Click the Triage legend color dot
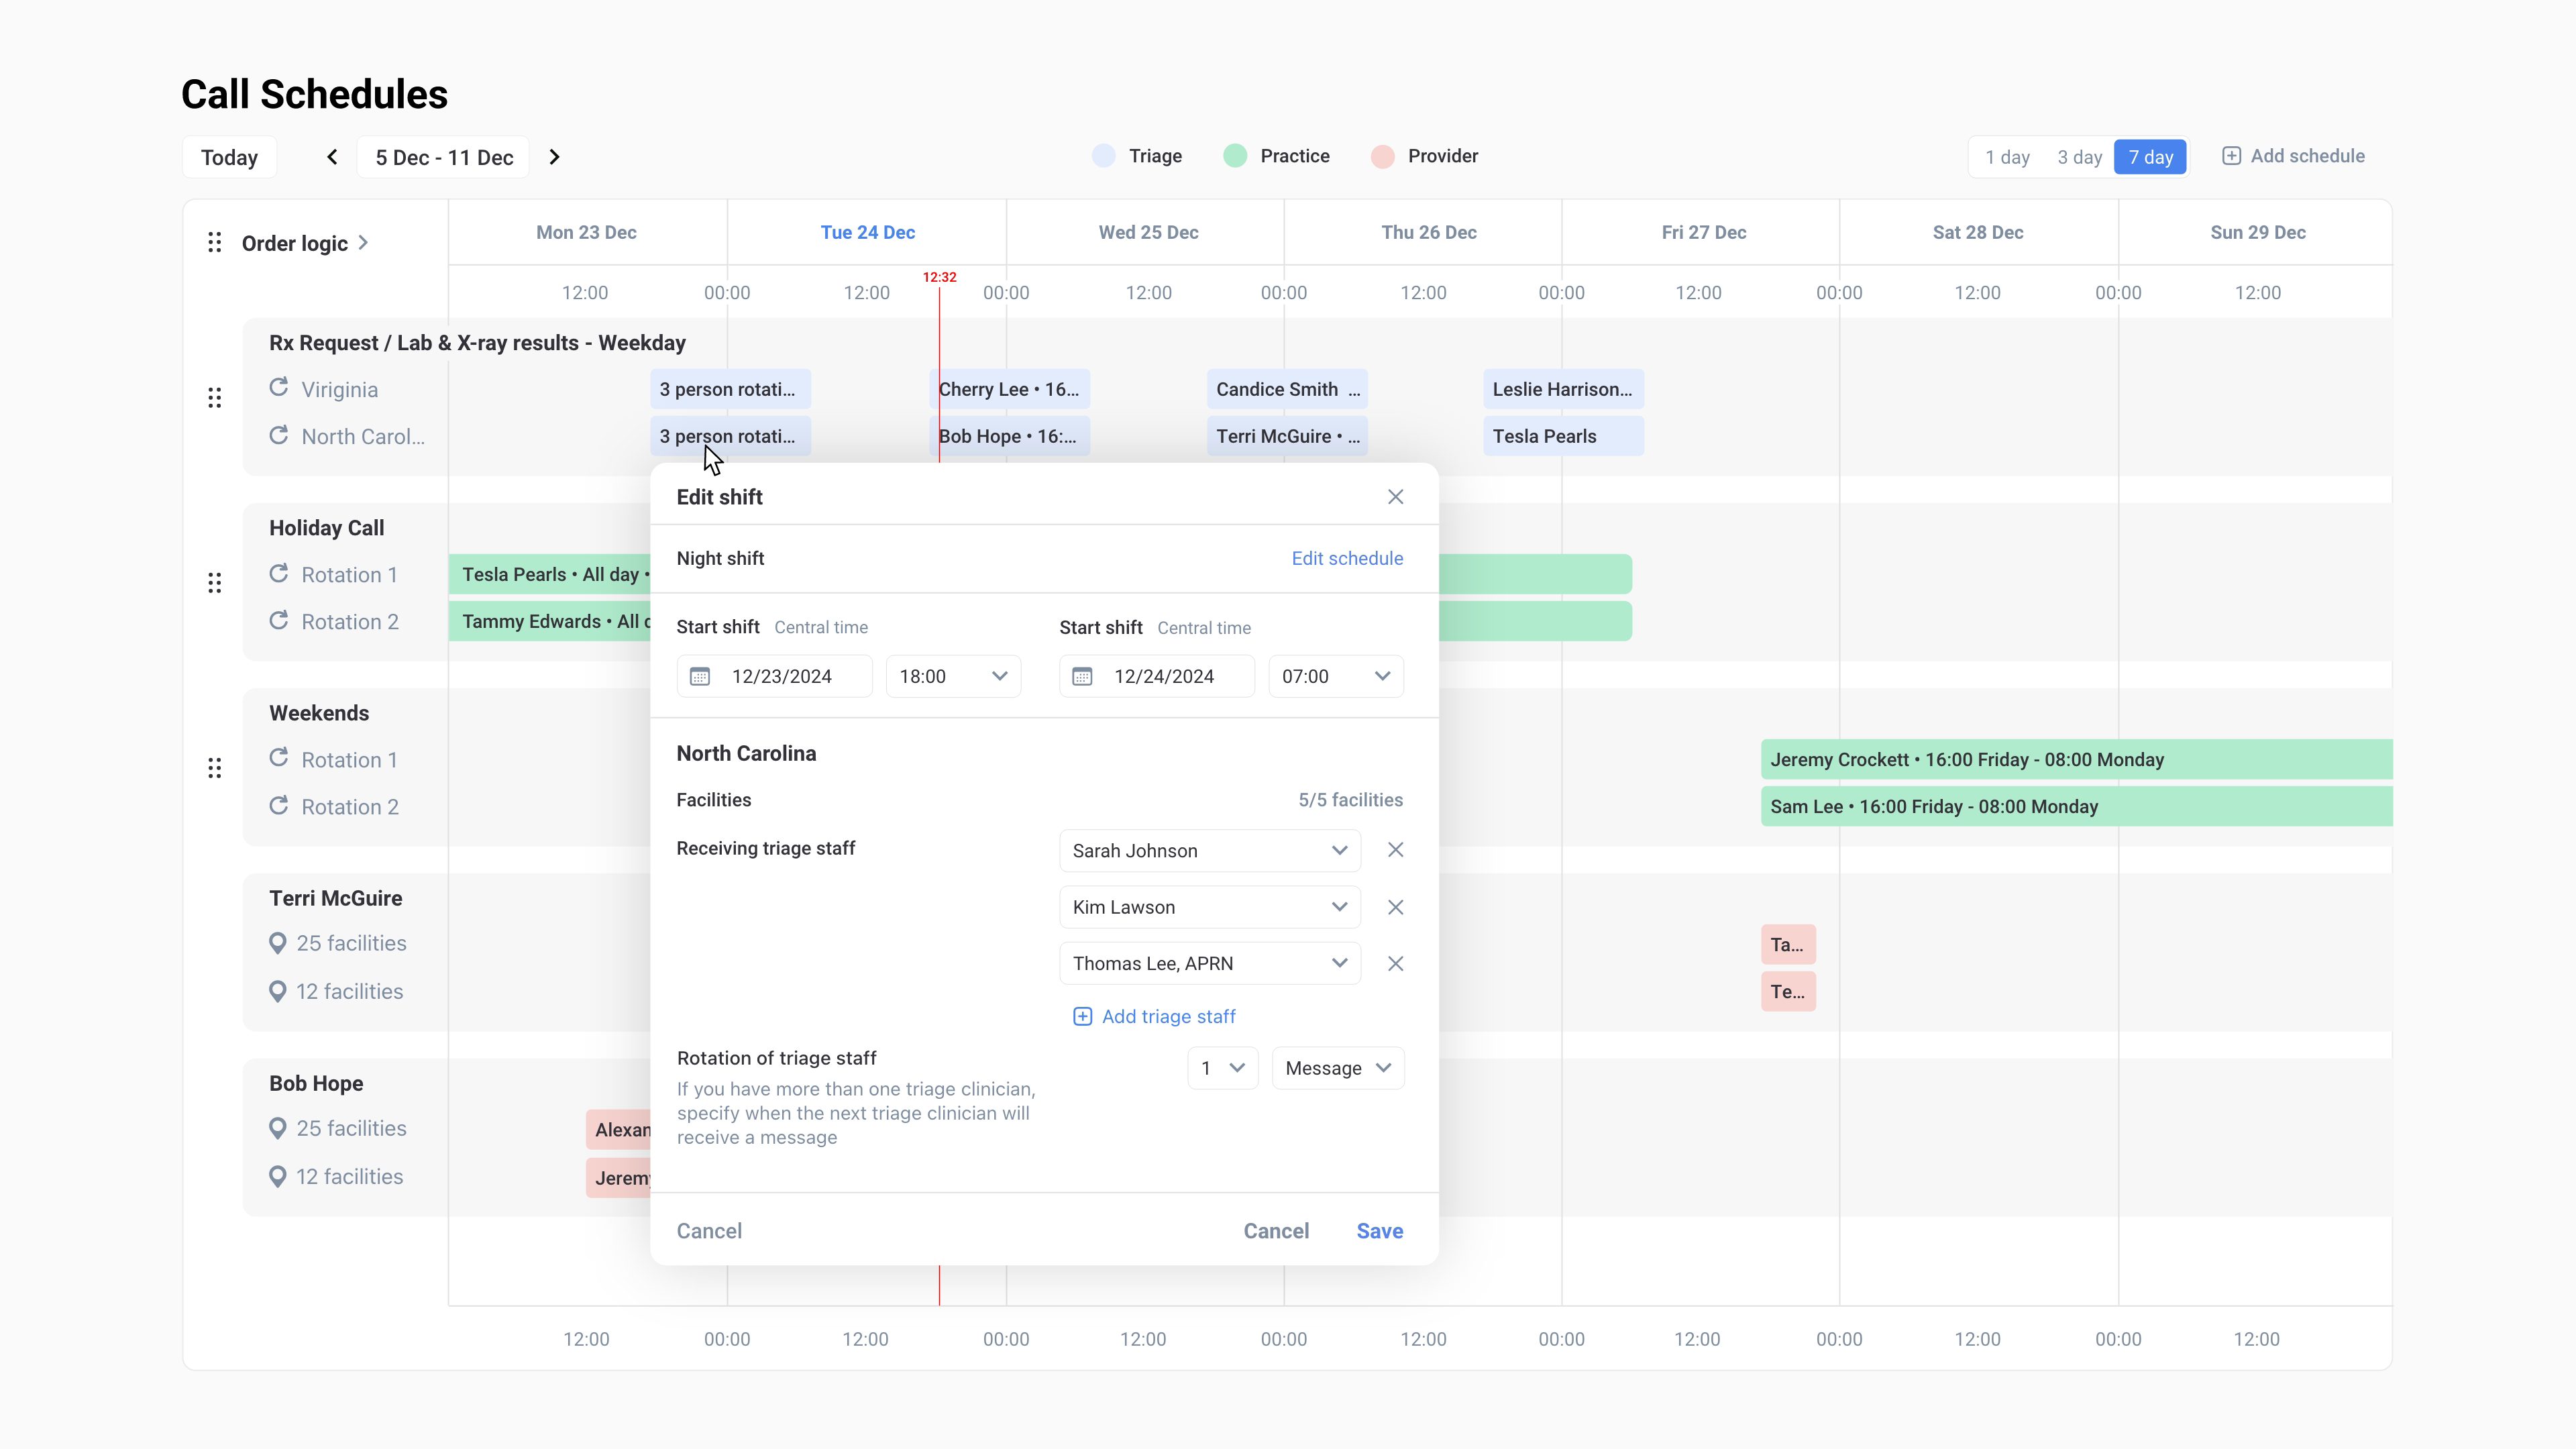This screenshot has width=2576, height=1449. (1103, 156)
